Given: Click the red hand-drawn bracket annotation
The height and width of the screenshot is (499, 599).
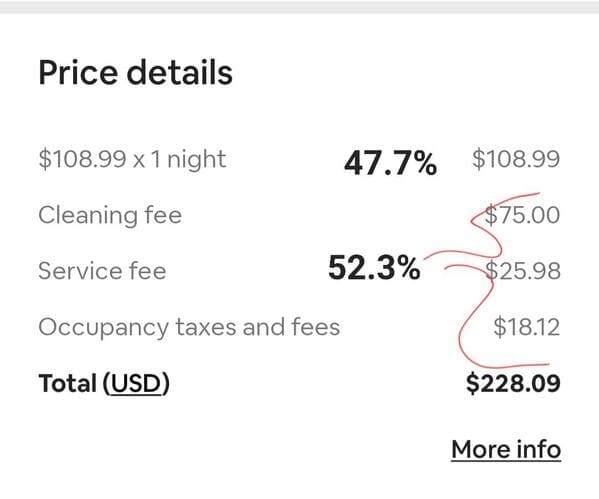Looking at the screenshot, I should click(489, 281).
